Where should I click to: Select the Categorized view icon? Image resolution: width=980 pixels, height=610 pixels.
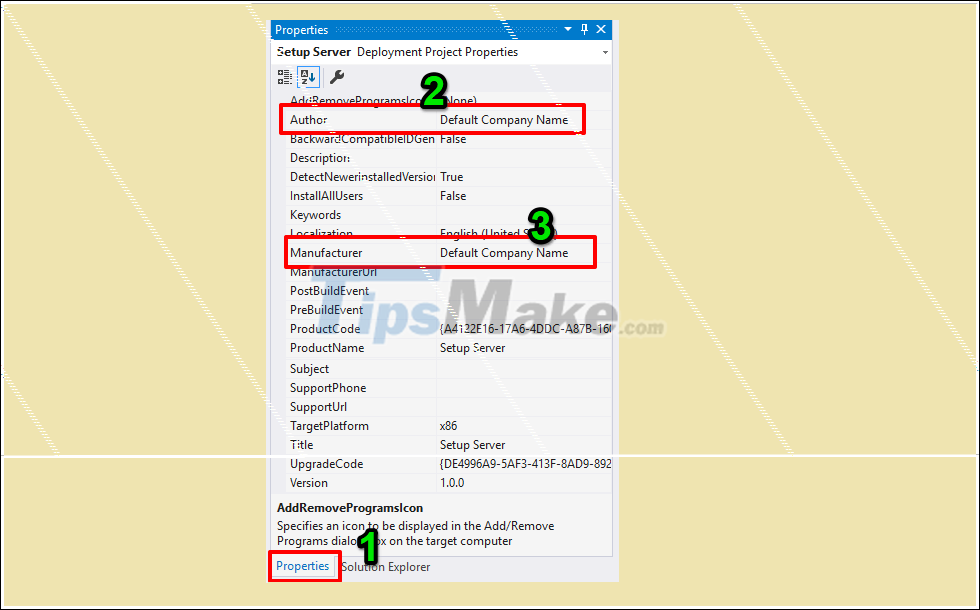coord(283,76)
